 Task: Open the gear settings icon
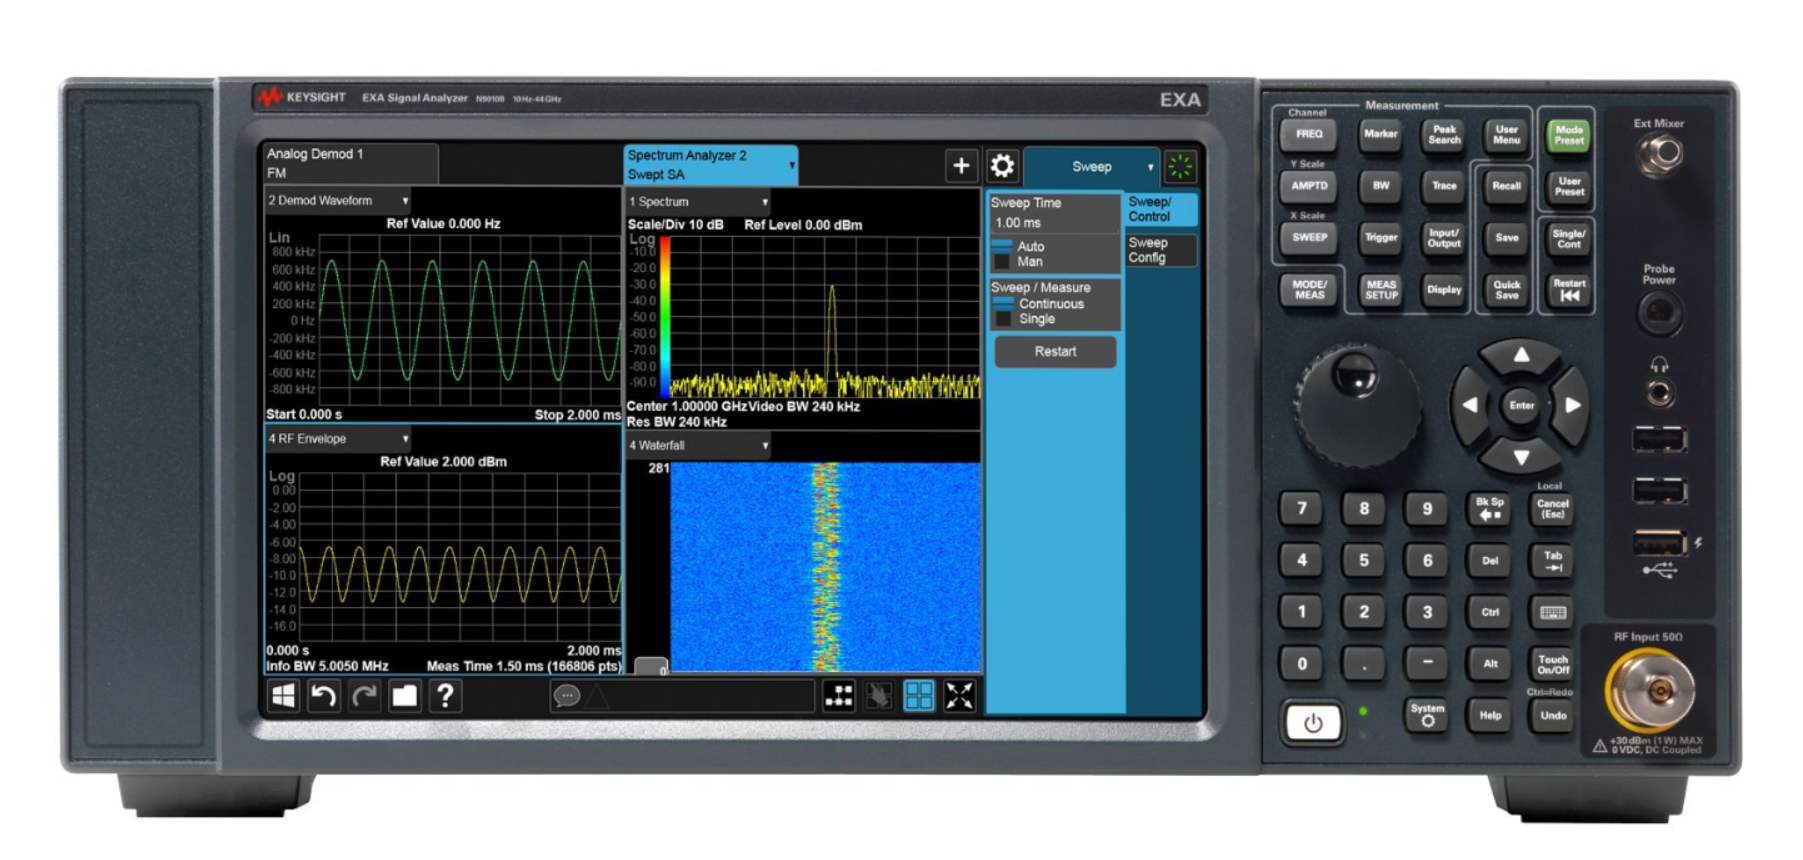pyautogui.click(x=1002, y=166)
